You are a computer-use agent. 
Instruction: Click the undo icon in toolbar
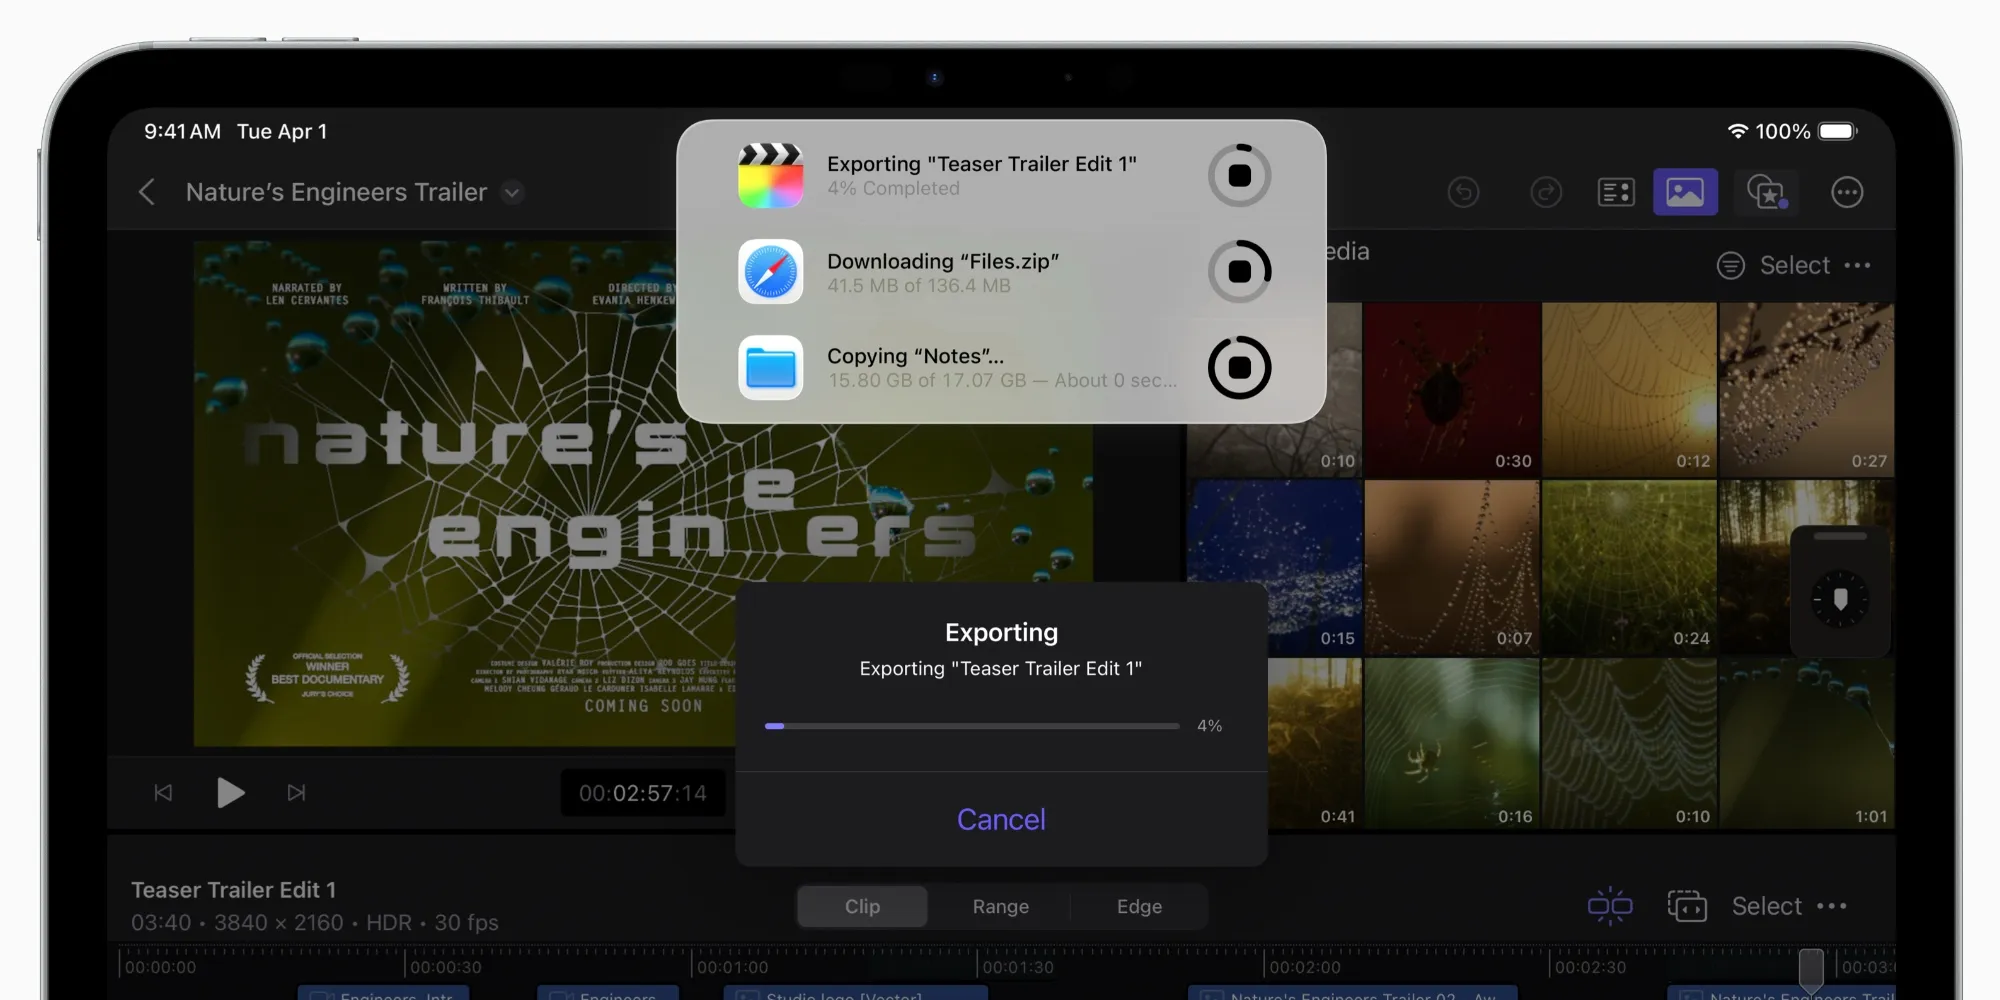1463,192
